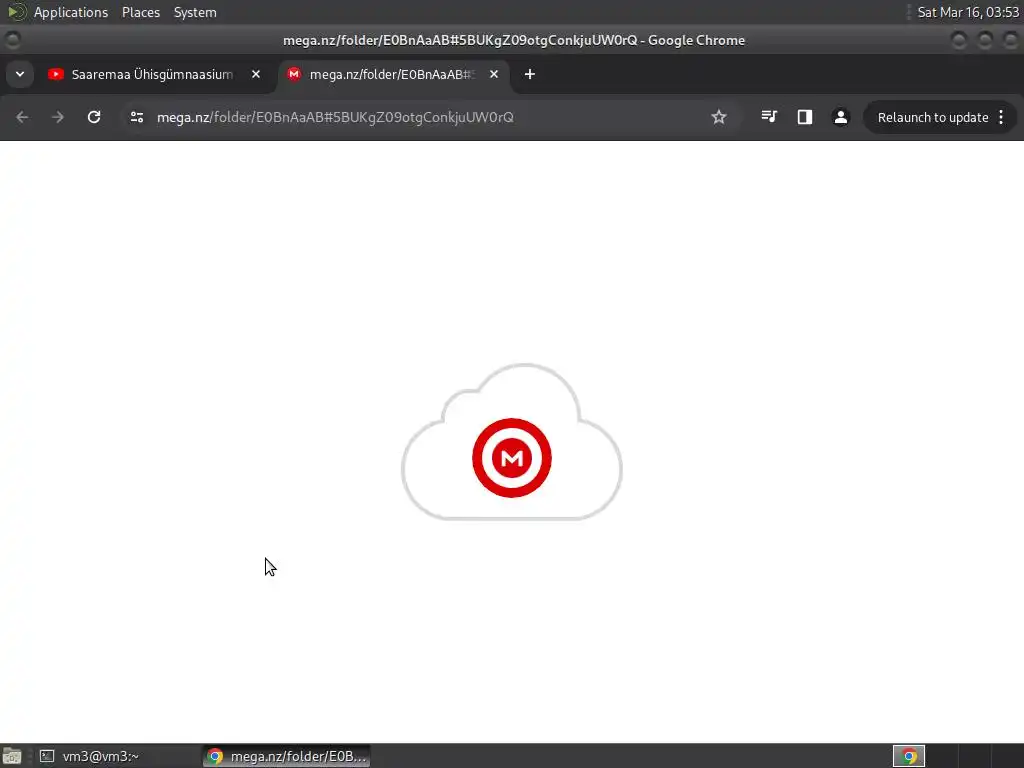This screenshot has height=768, width=1024.
Task: Open the System menu
Action: pyautogui.click(x=195, y=12)
